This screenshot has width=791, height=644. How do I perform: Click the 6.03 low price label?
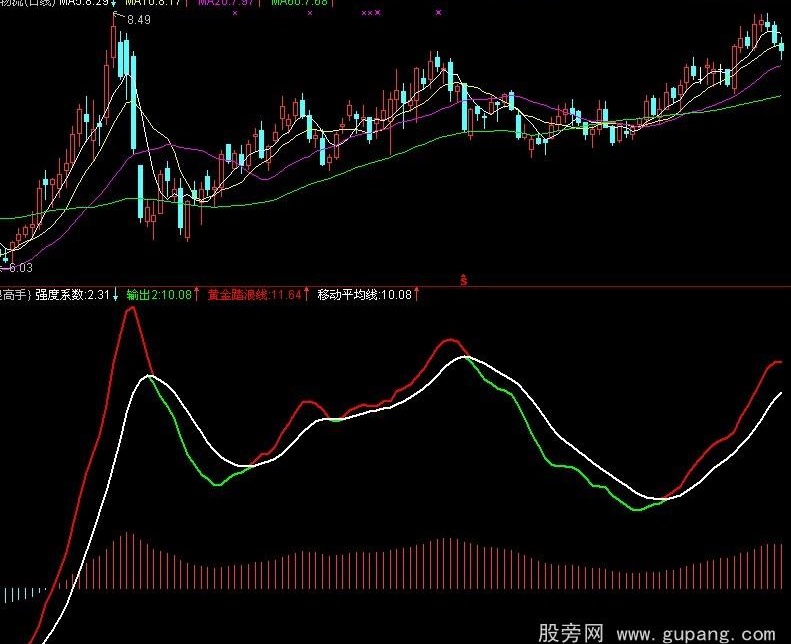(21, 268)
